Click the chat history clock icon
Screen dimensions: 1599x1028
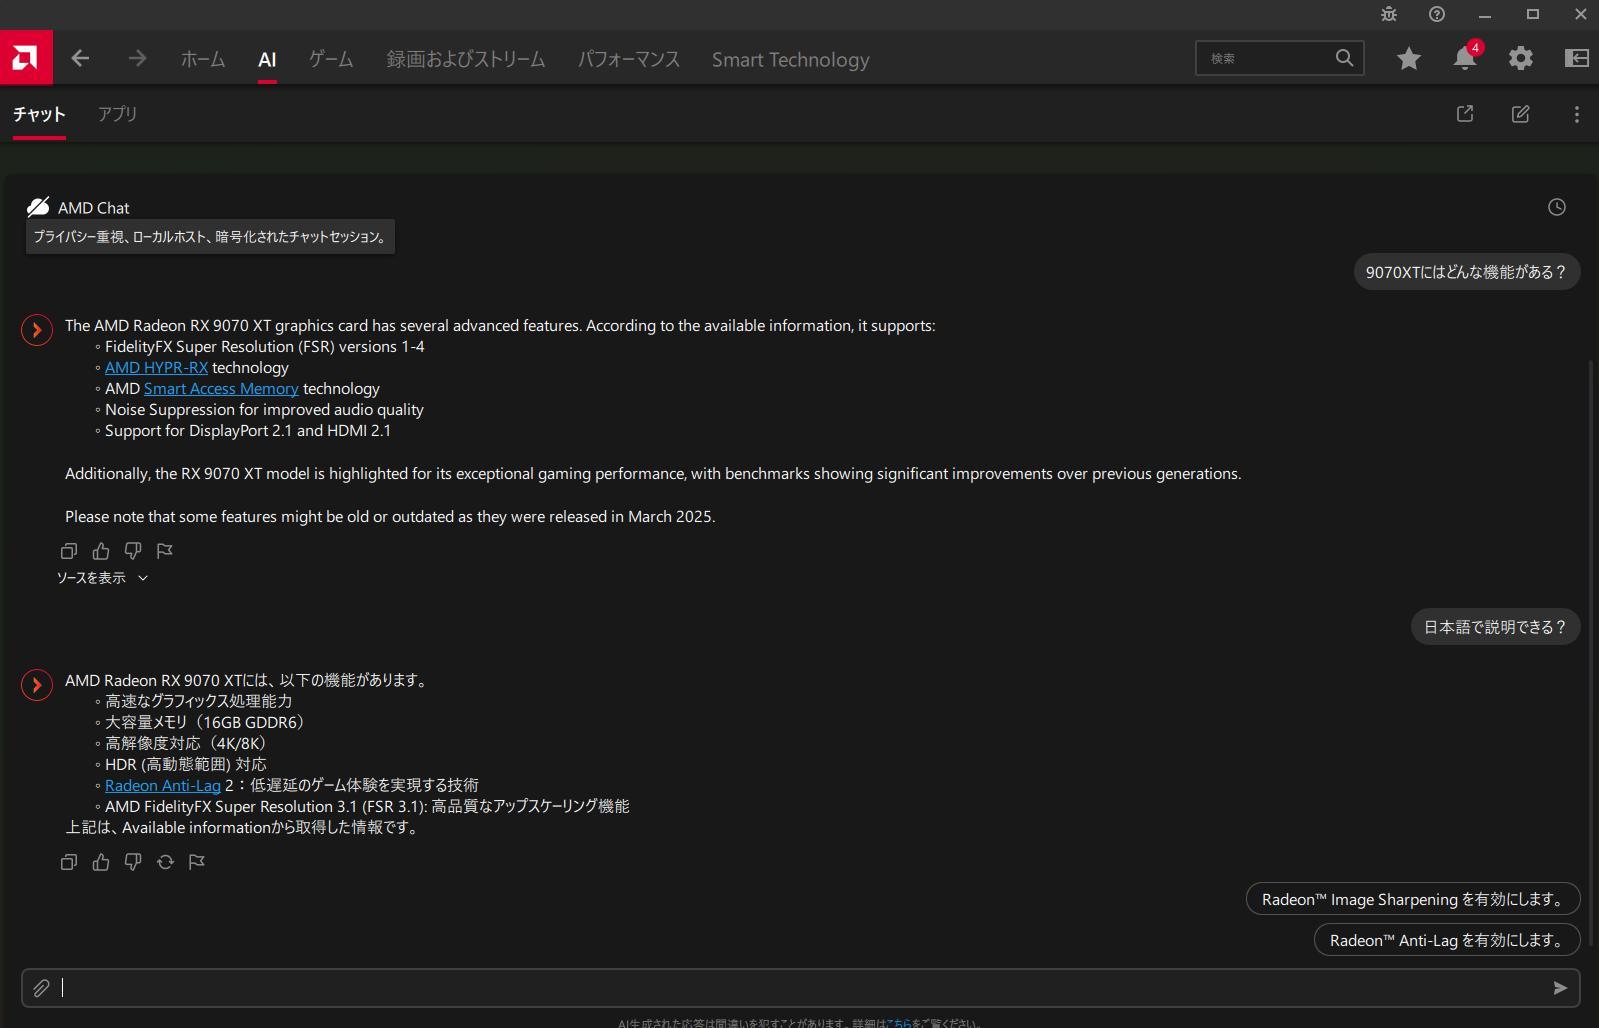(1556, 207)
